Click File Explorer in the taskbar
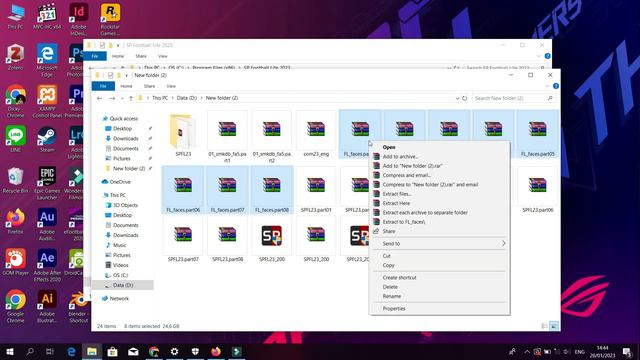 (92, 351)
